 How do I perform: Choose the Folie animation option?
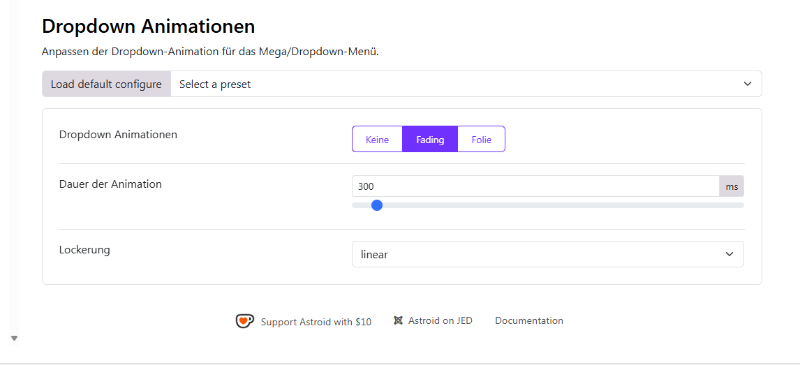pyautogui.click(x=481, y=139)
